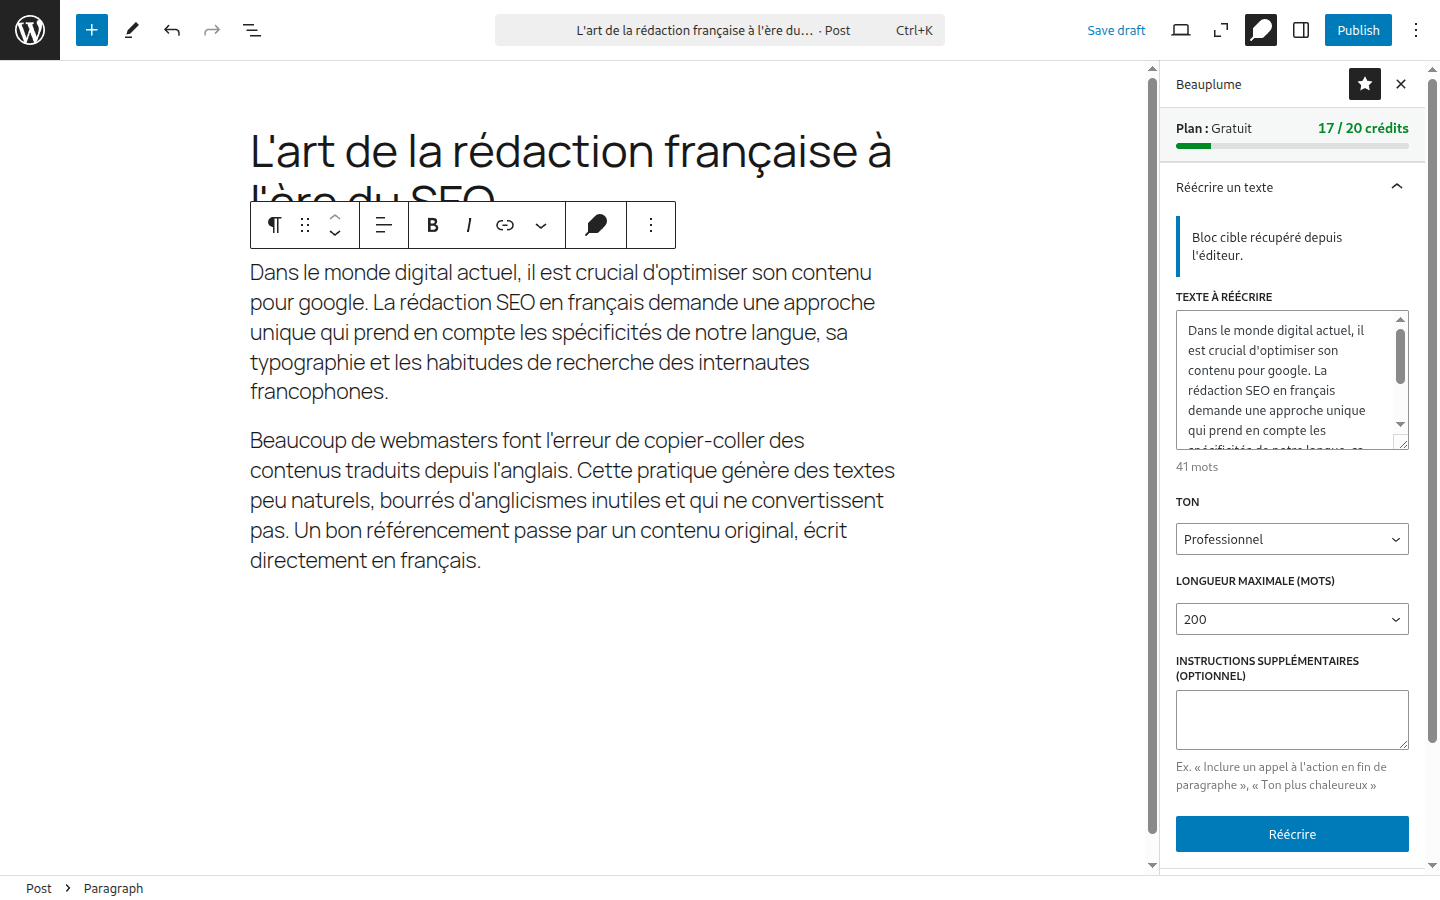
Task: Select Post in the breadcrumb footer
Action: [x=39, y=888]
